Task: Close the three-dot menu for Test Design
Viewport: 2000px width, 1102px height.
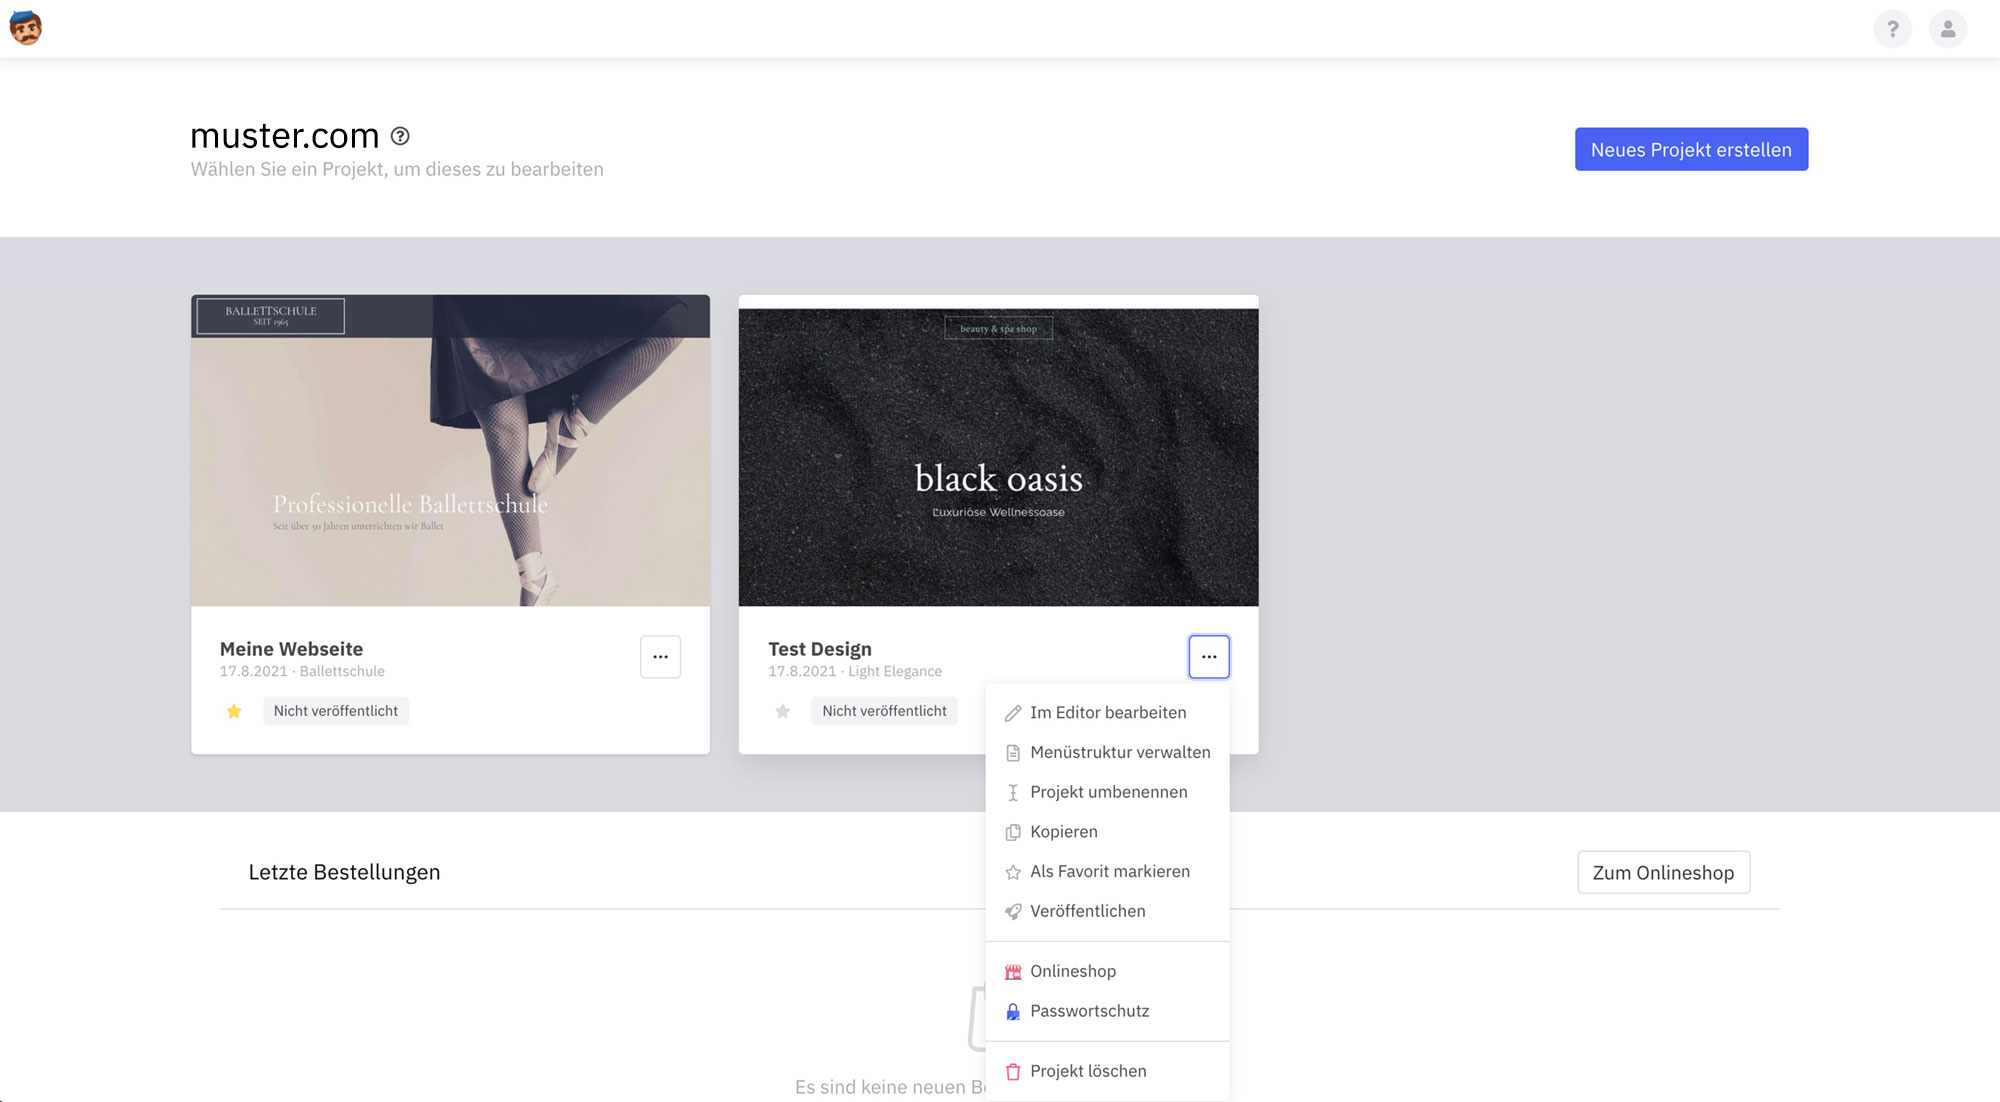Action: 1209,657
